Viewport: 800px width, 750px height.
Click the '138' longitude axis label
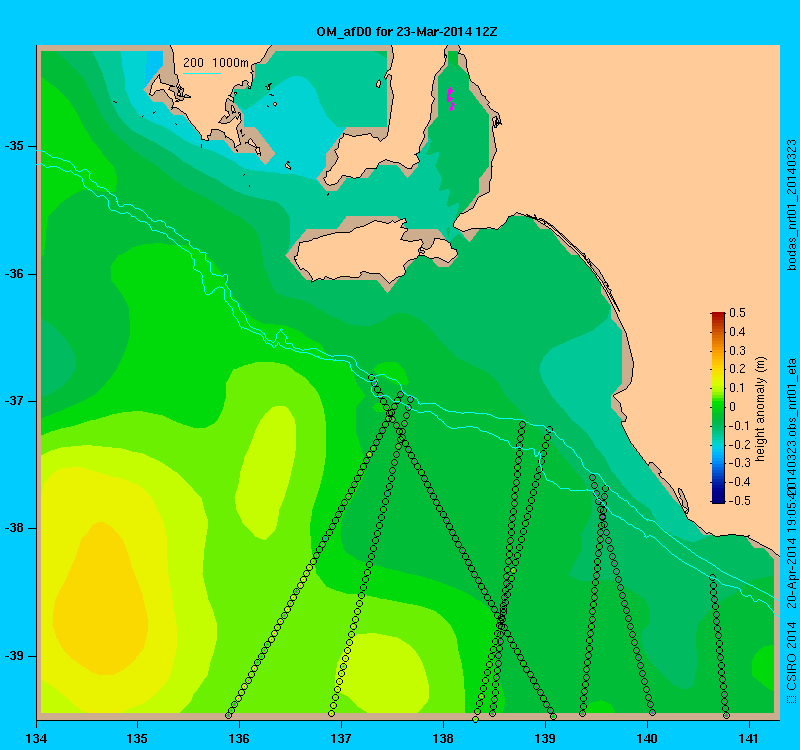pyautogui.click(x=443, y=738)
